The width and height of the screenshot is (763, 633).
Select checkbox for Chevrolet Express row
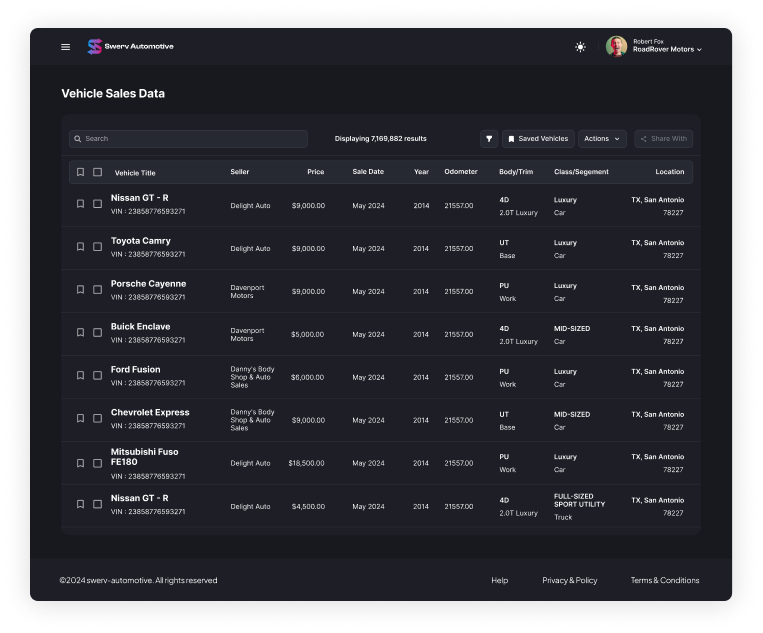coord(97,418)
